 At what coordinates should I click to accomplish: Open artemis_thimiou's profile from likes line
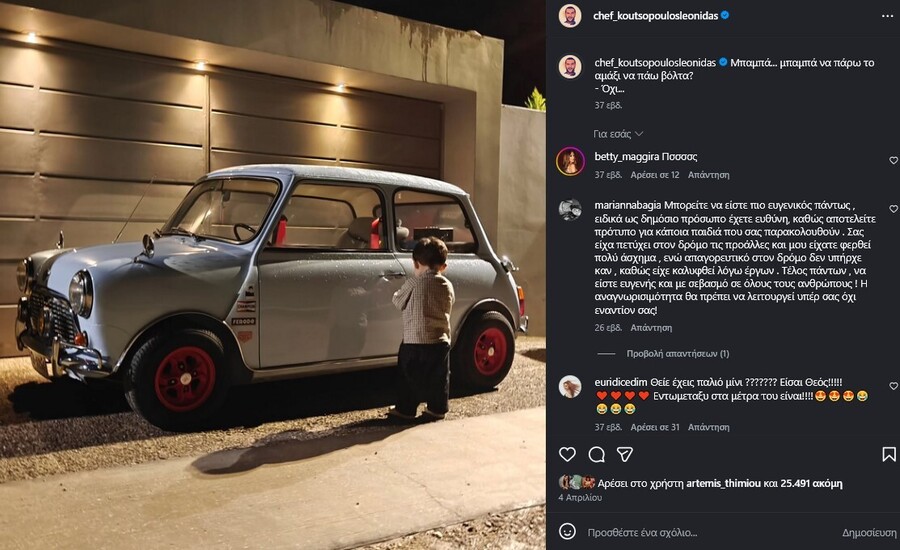point(723,483)
